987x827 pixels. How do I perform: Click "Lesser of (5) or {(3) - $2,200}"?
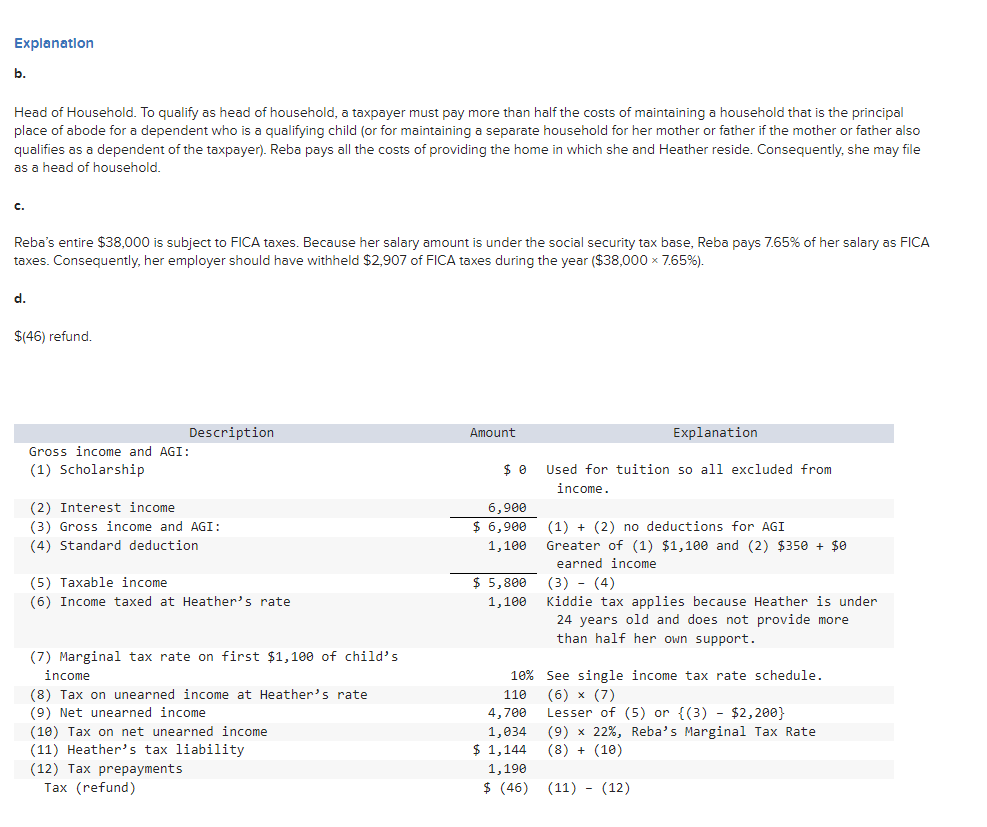(666, 713)
